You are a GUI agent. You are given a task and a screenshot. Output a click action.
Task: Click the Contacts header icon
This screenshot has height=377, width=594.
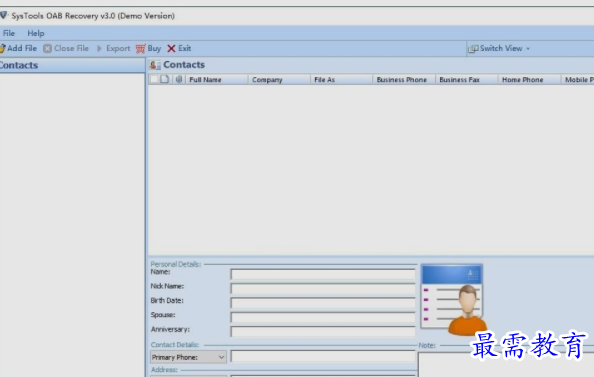[x=155, y=65]
